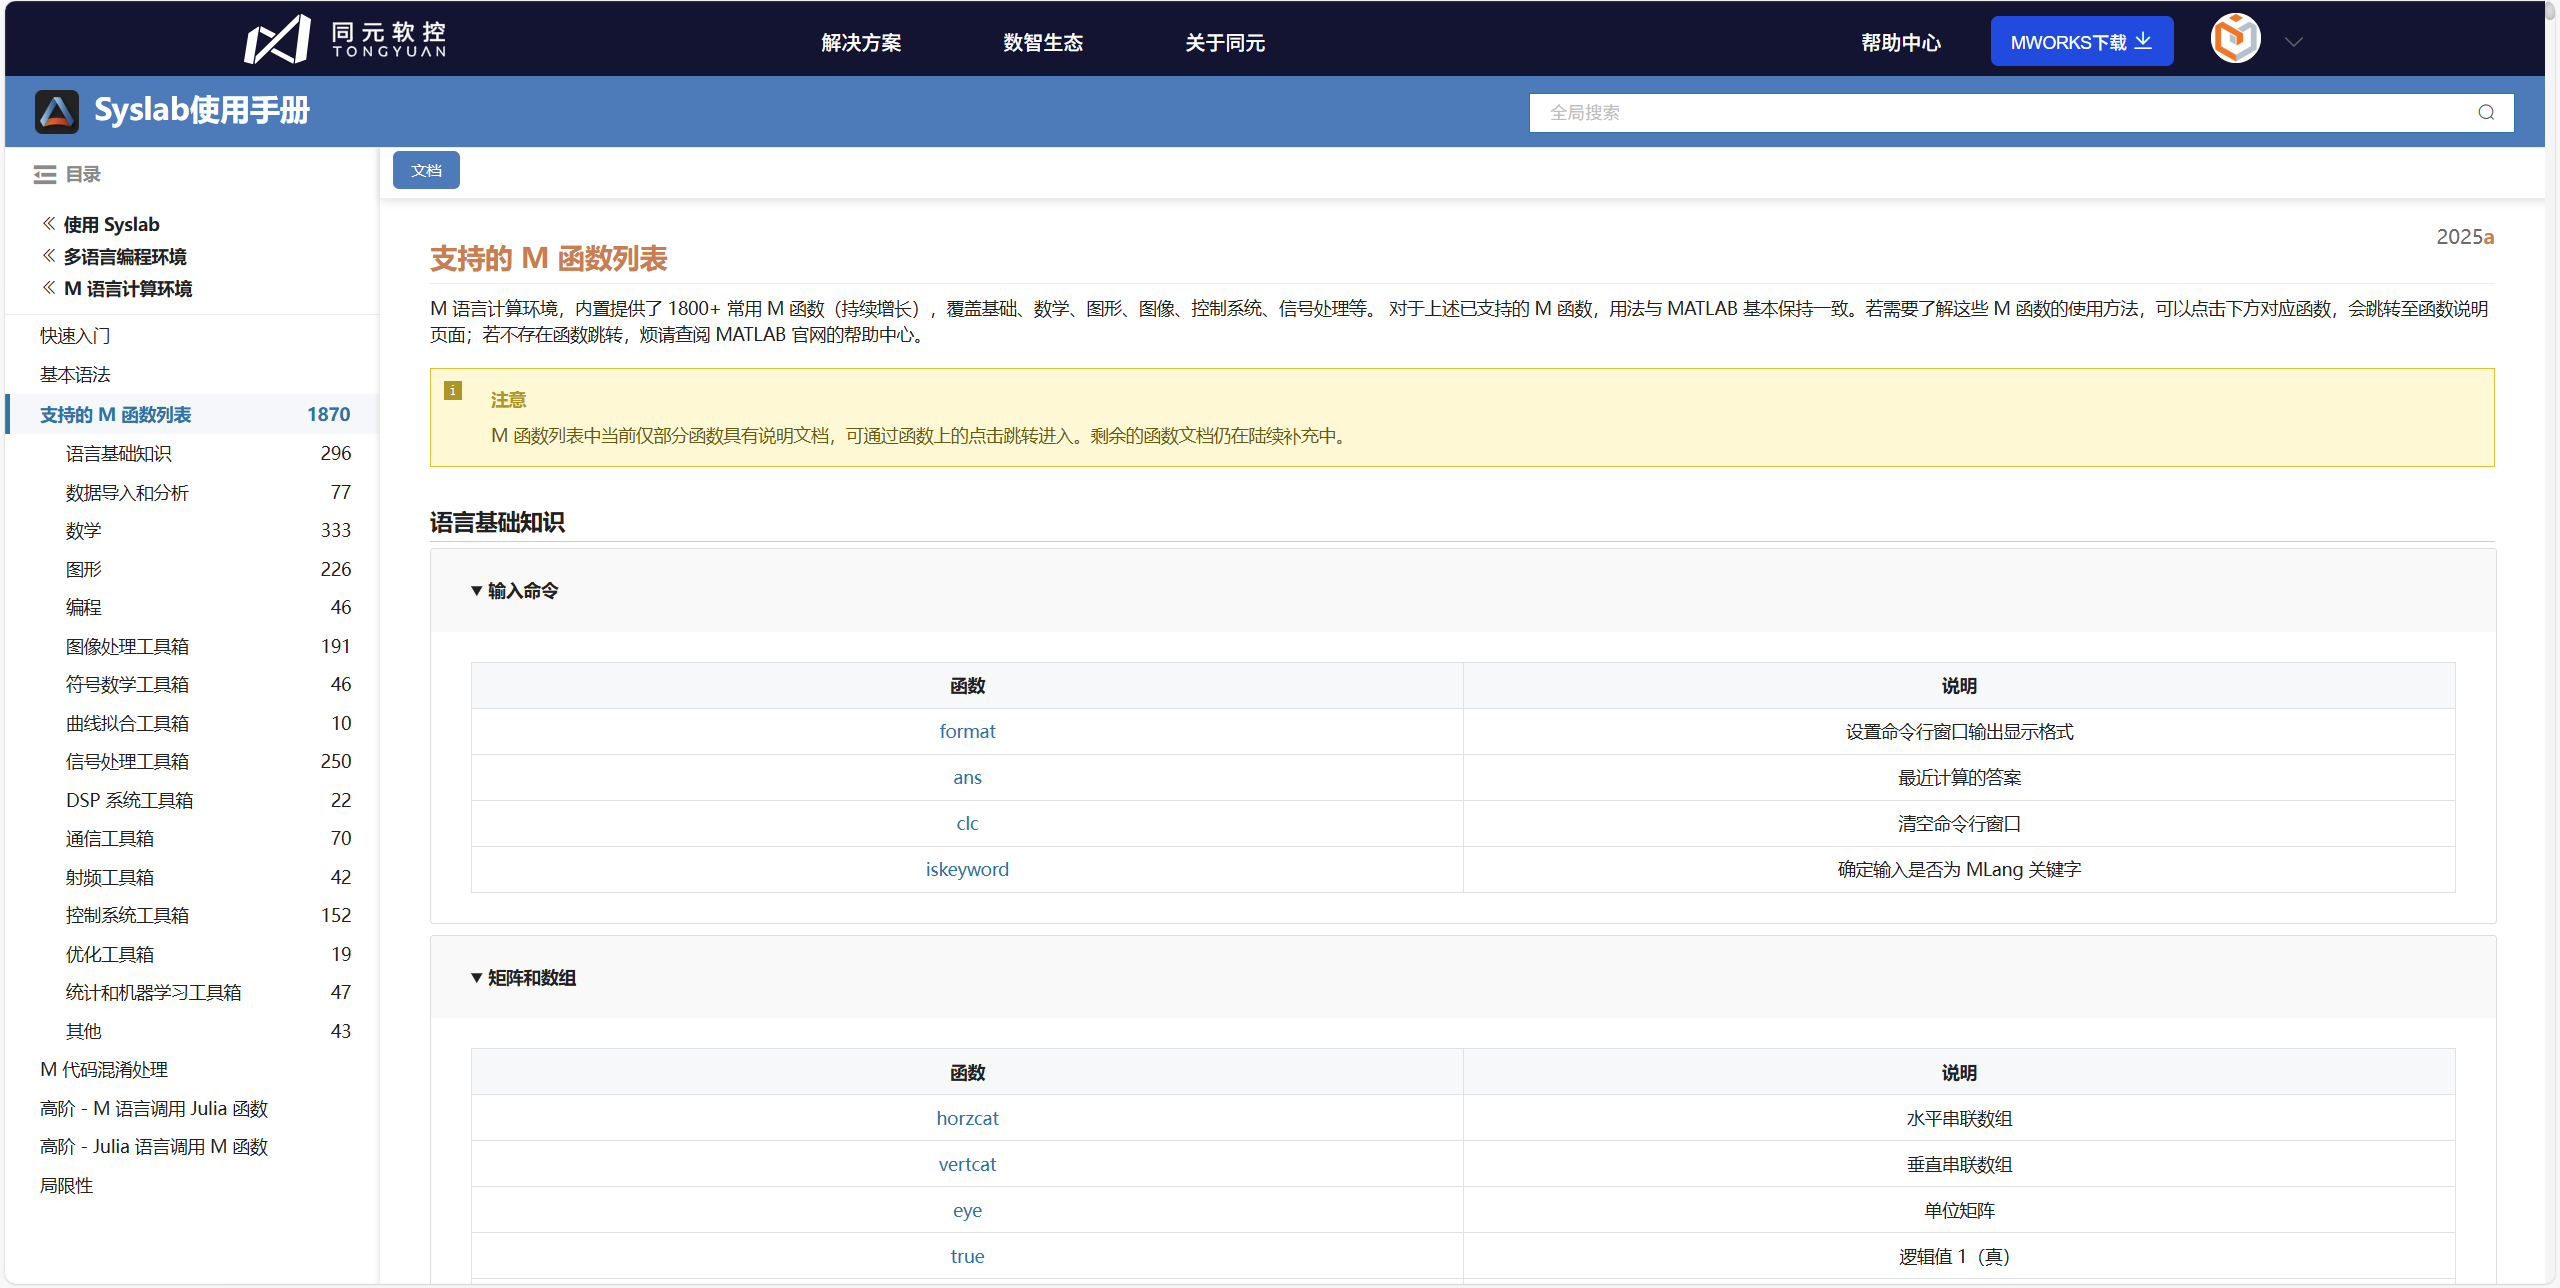Click the 清空命令行窗口 description cell

click(1959, 823)
